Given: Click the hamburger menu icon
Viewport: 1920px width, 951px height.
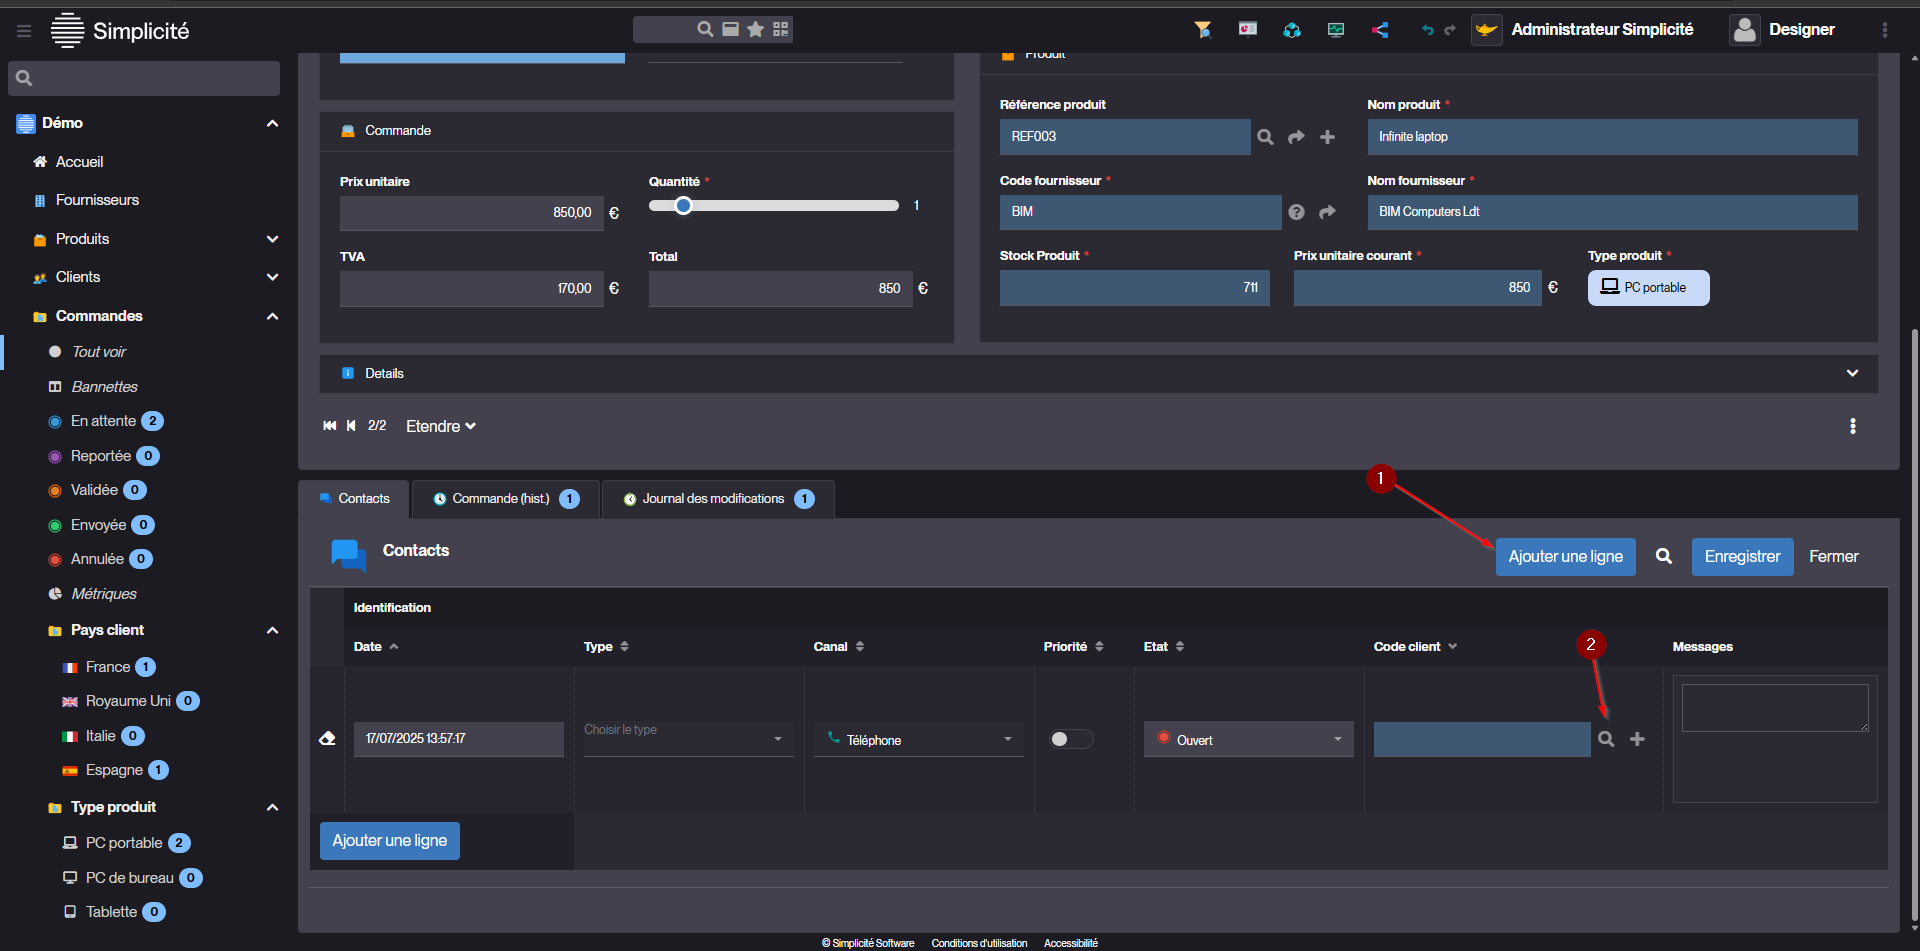Looking at the screenshot, I should coord(24,31).
